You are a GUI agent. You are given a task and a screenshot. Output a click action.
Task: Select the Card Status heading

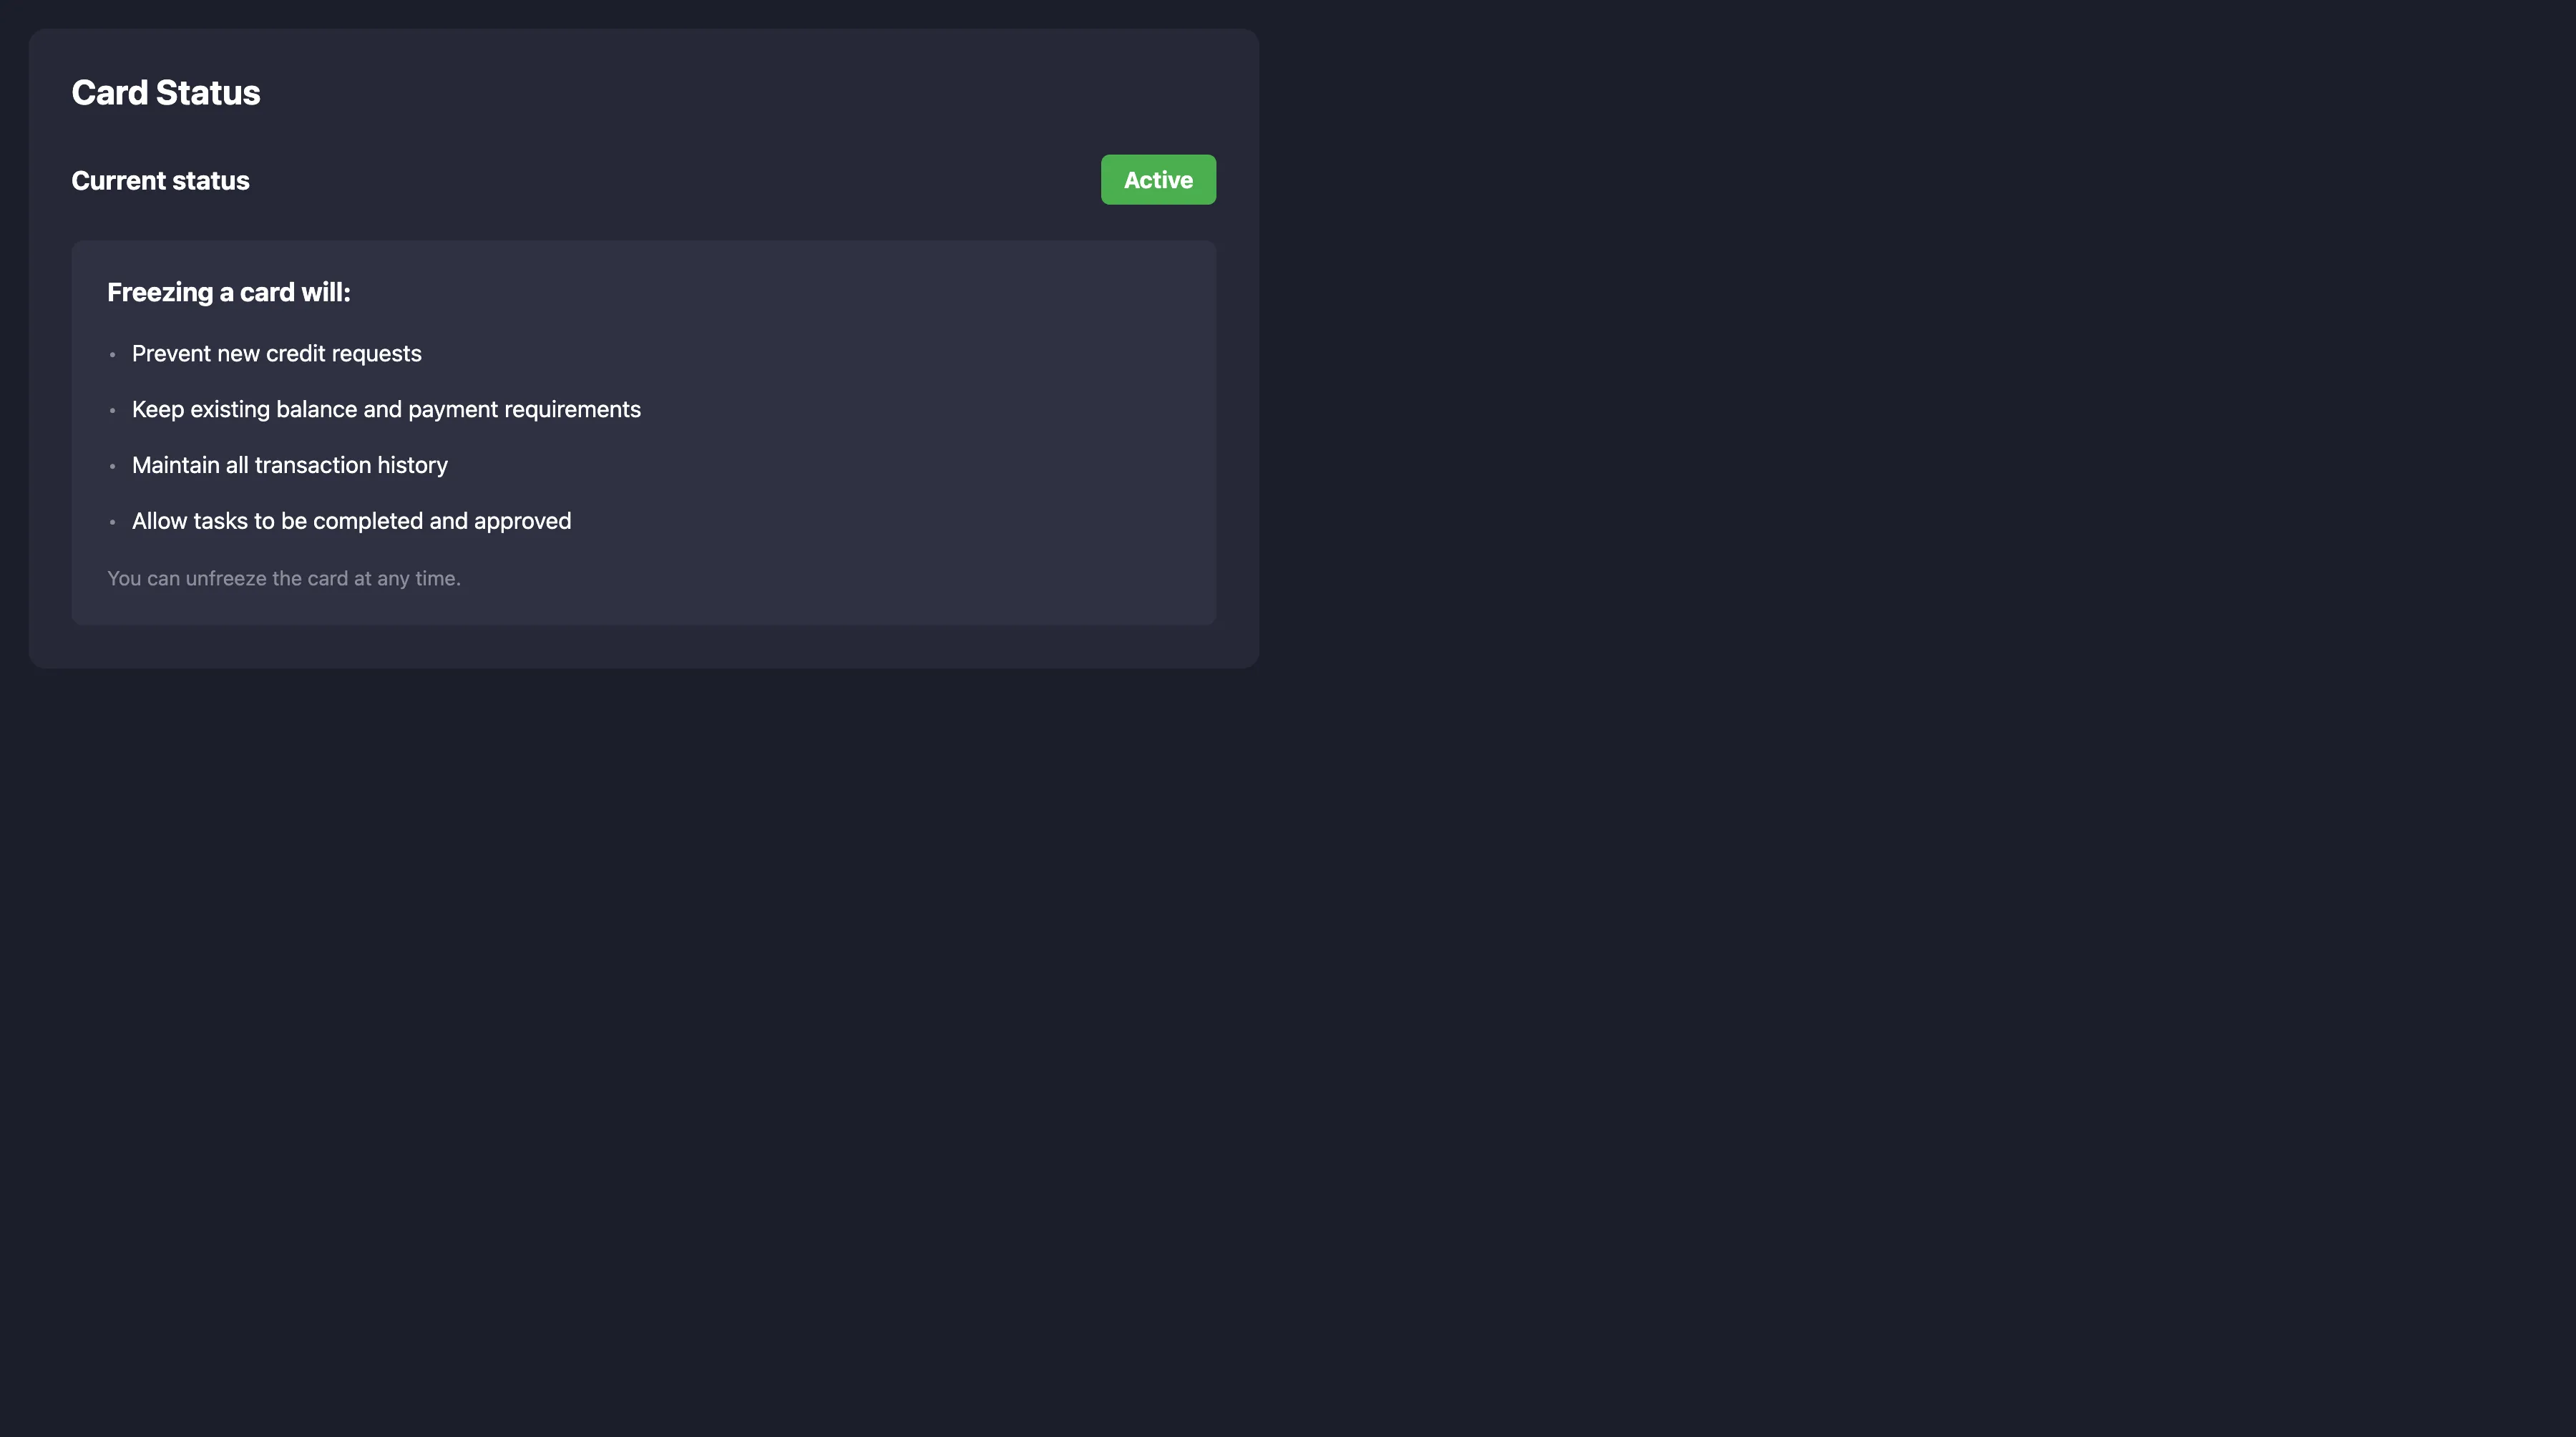pyautogui.click(x=165, y=92)
